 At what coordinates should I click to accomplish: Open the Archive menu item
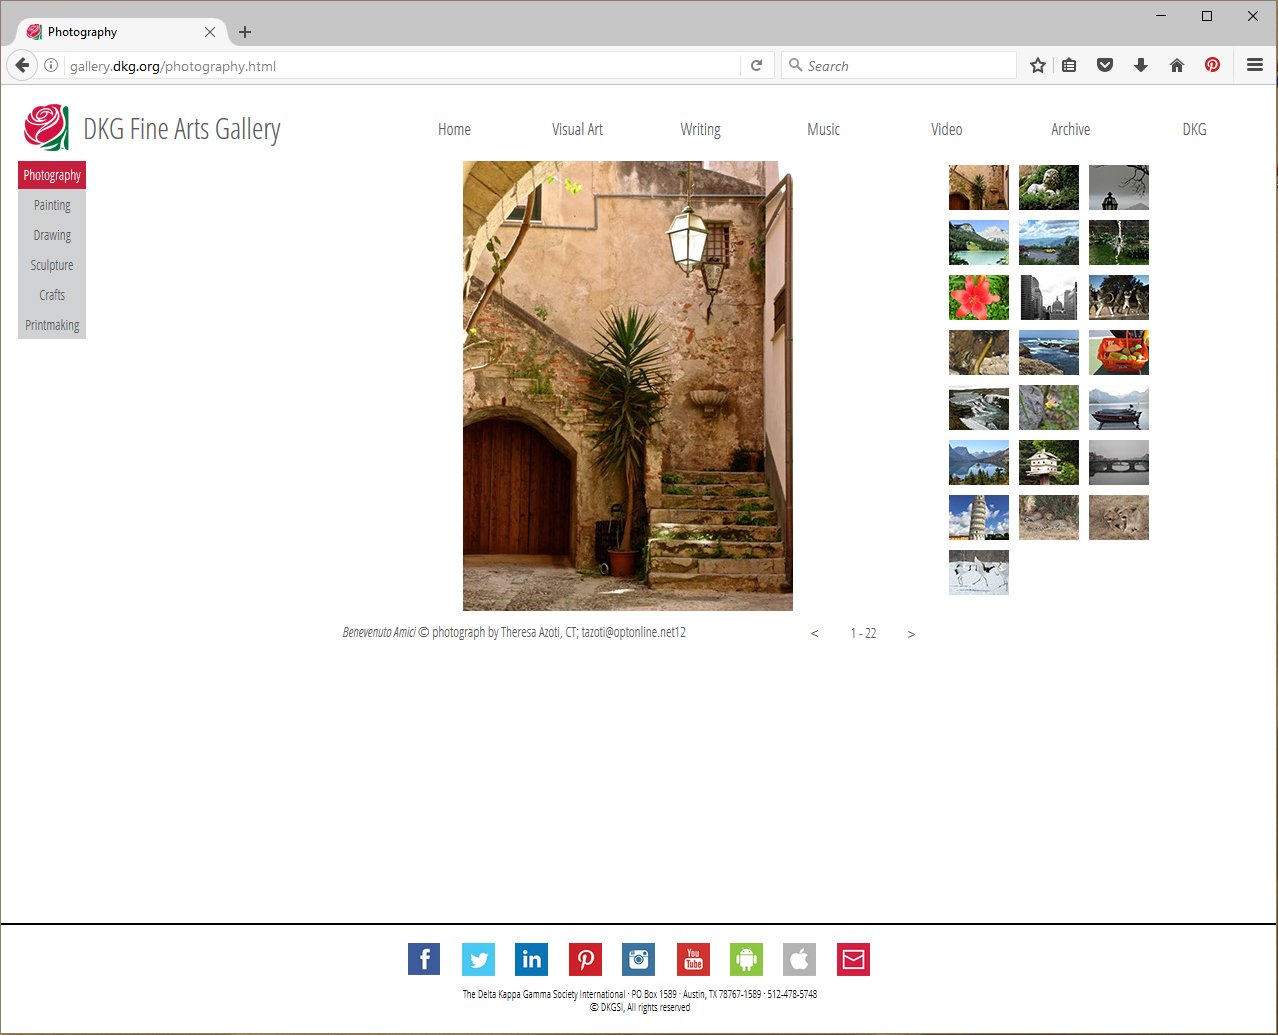click(x=1070, y=129)
